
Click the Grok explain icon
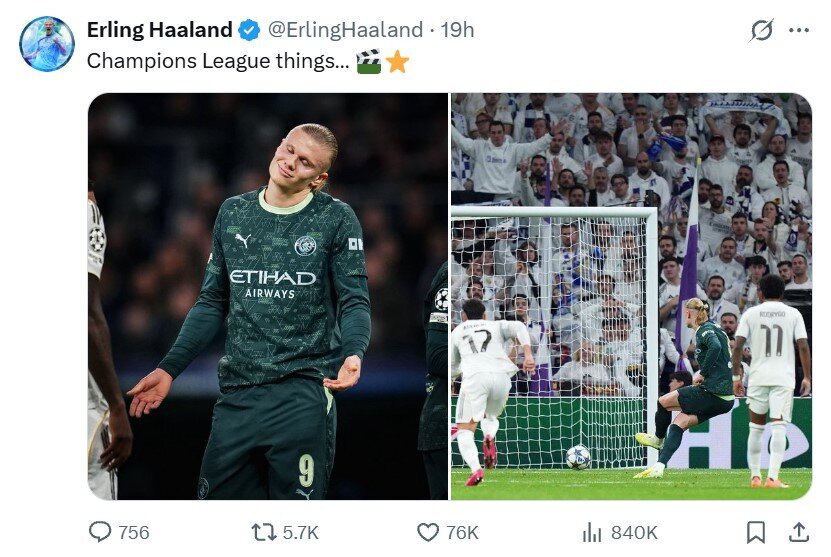(762, 31)
